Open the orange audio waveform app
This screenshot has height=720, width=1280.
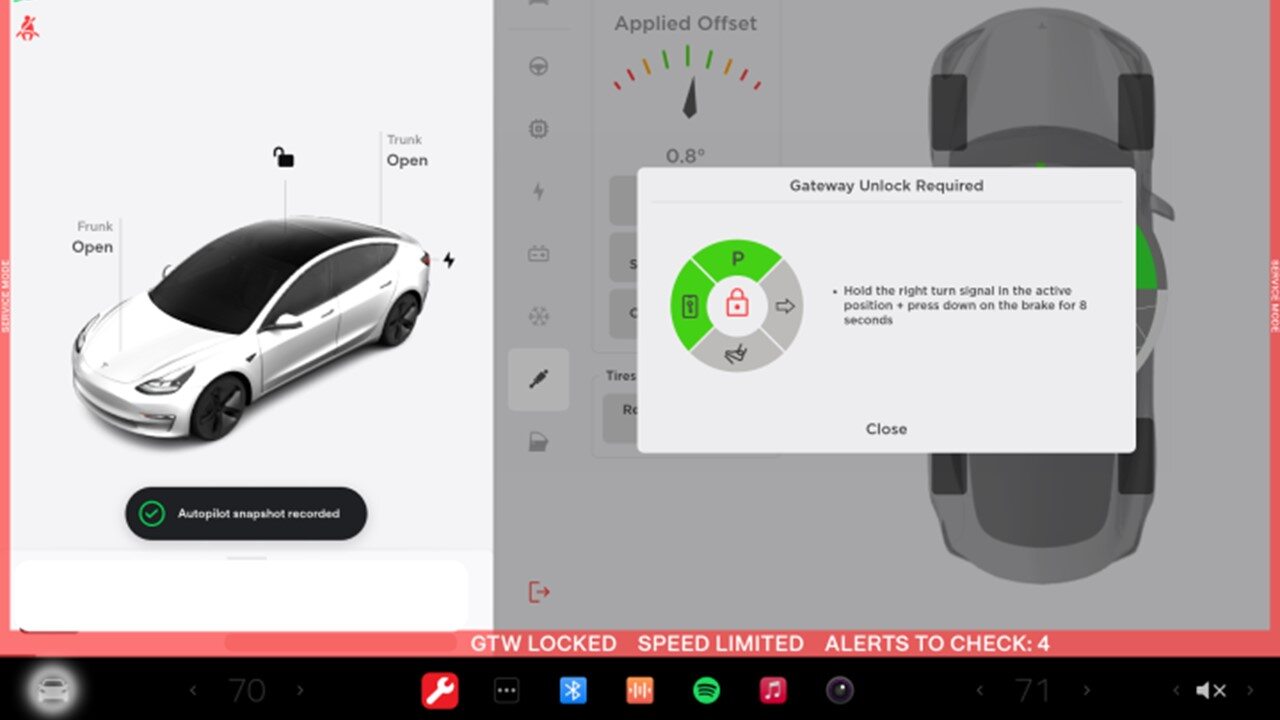(x=639, y=690)
